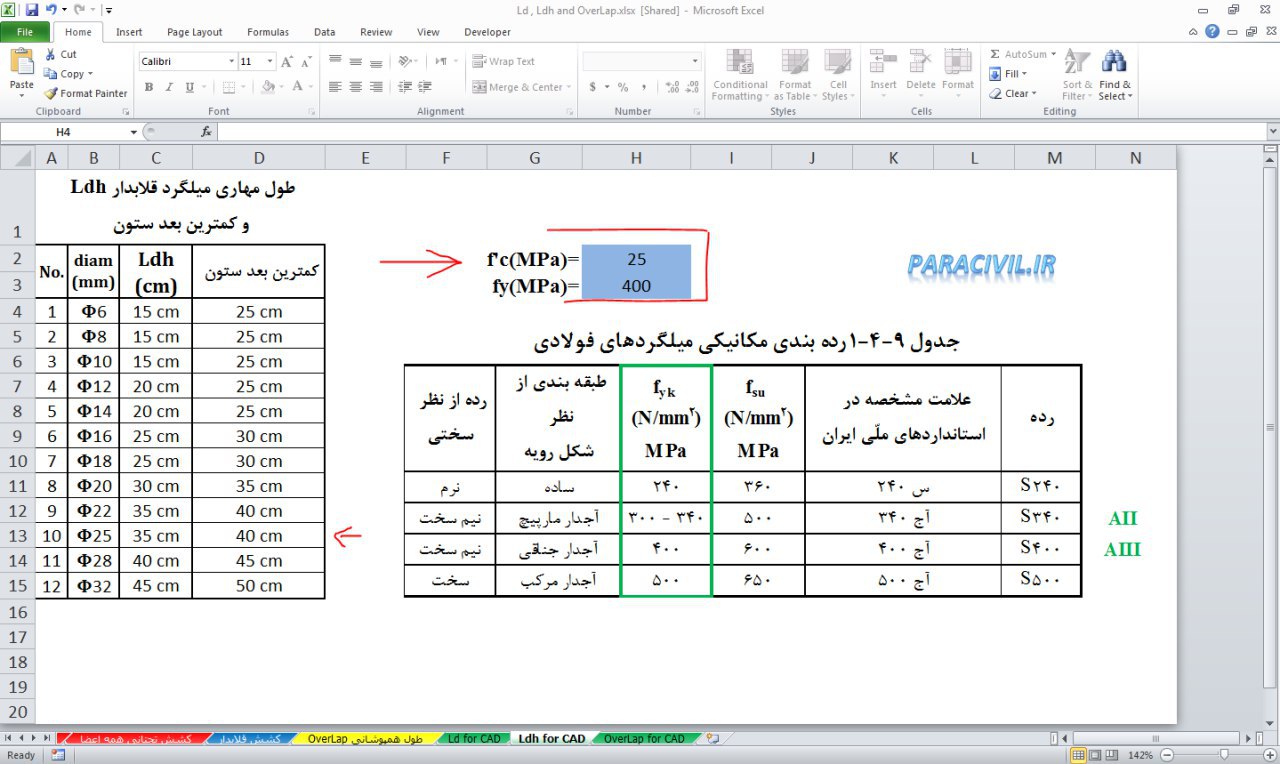Image resolution: width=1280 pixels, height=764 pixels.
Task: Expand the Name Box dropdown
Action: pyautogui.click(x=134, y=132)
